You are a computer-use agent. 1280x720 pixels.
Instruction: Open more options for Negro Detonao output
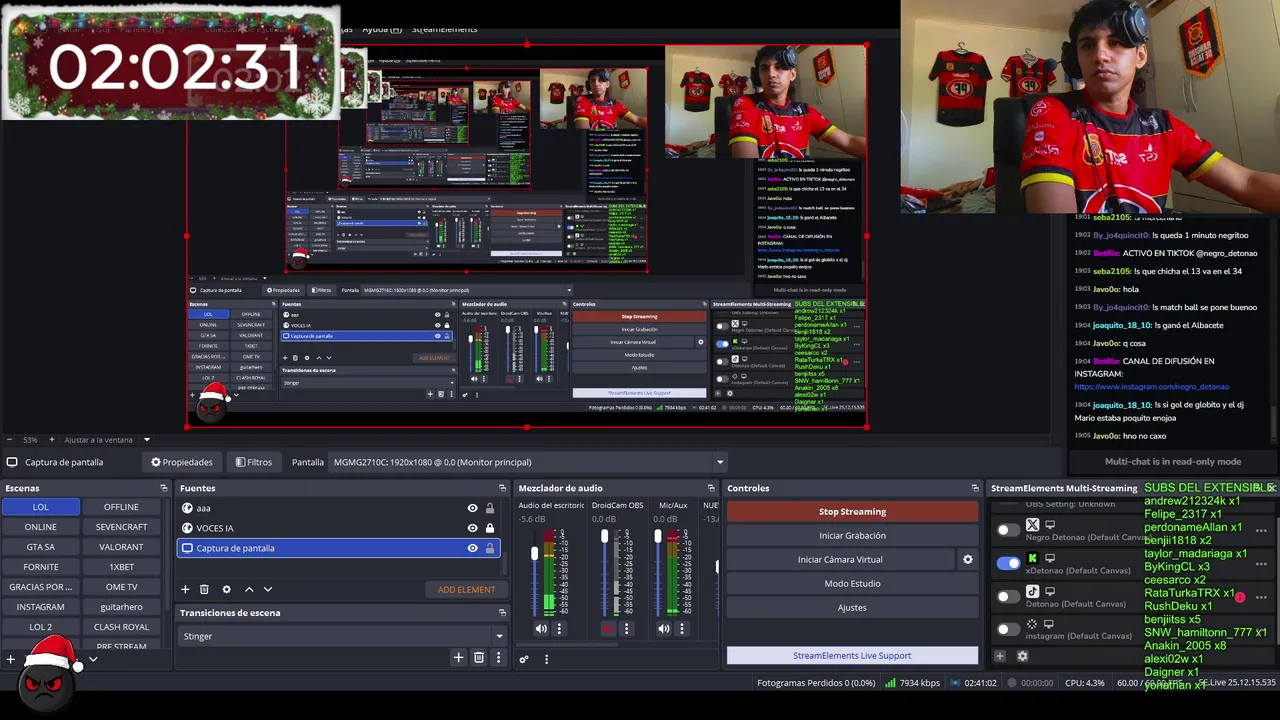tap(1261, 531)
